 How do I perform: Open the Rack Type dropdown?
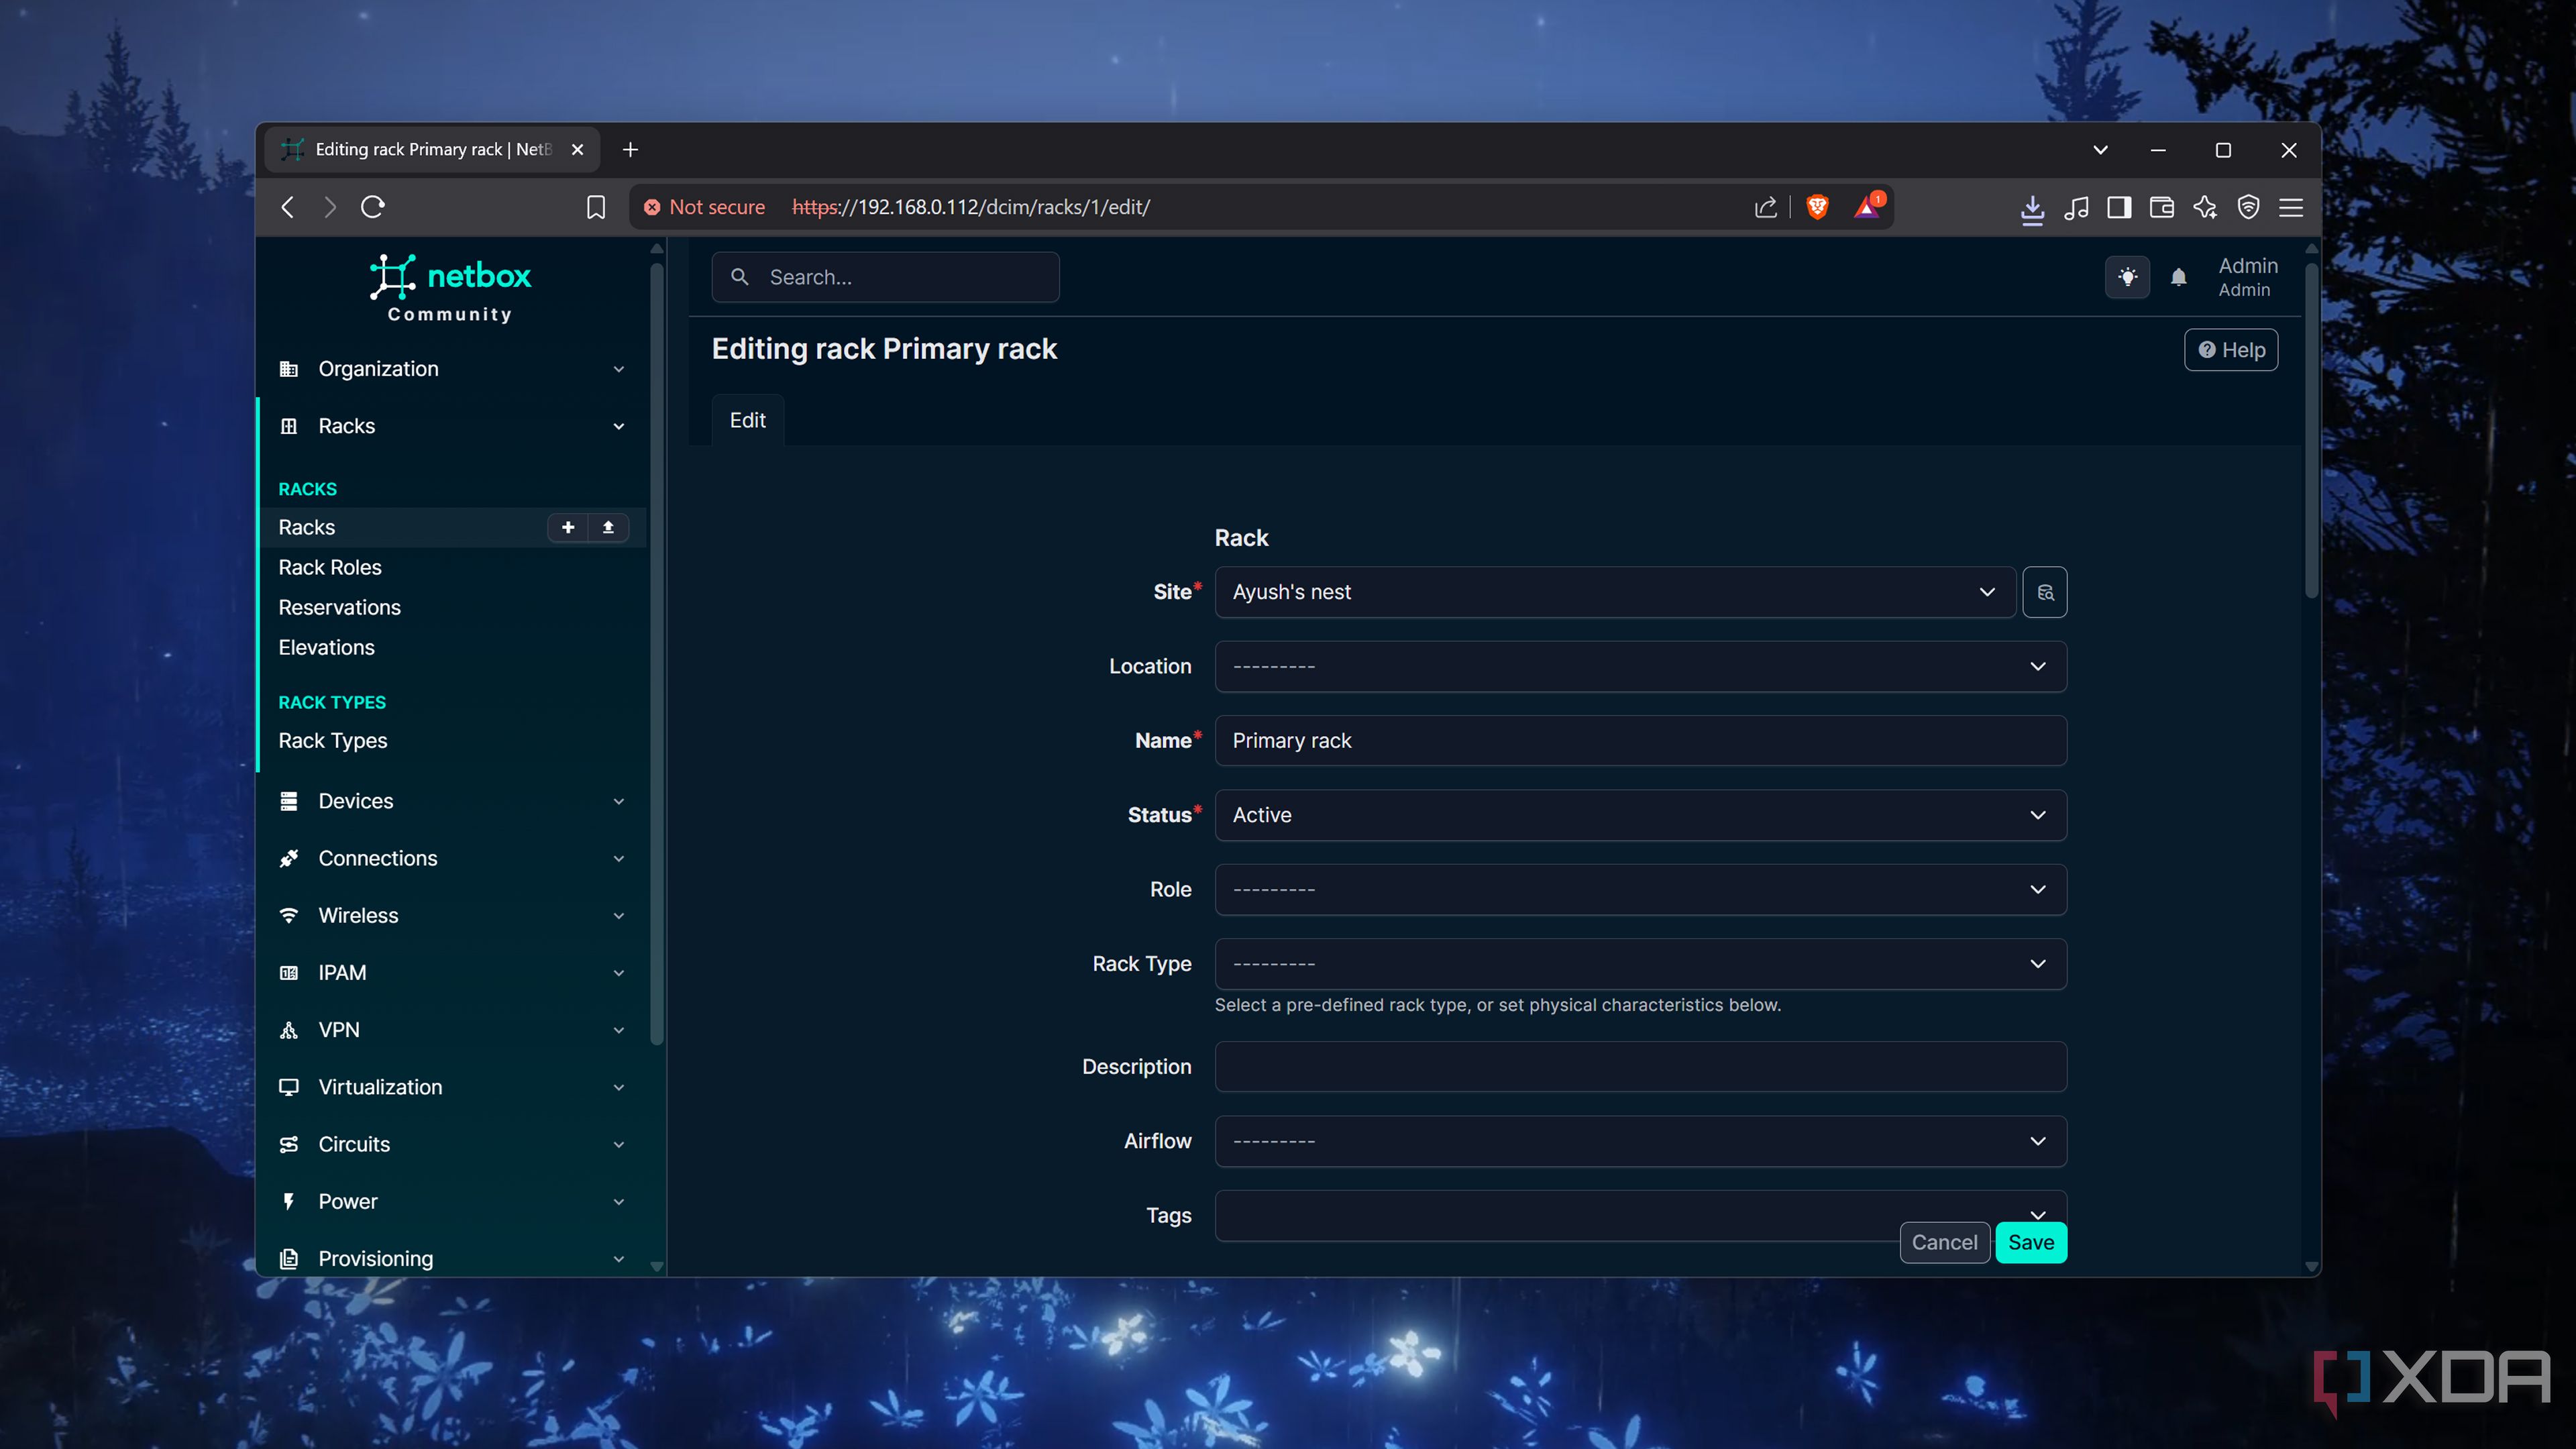coord(1640,964)
